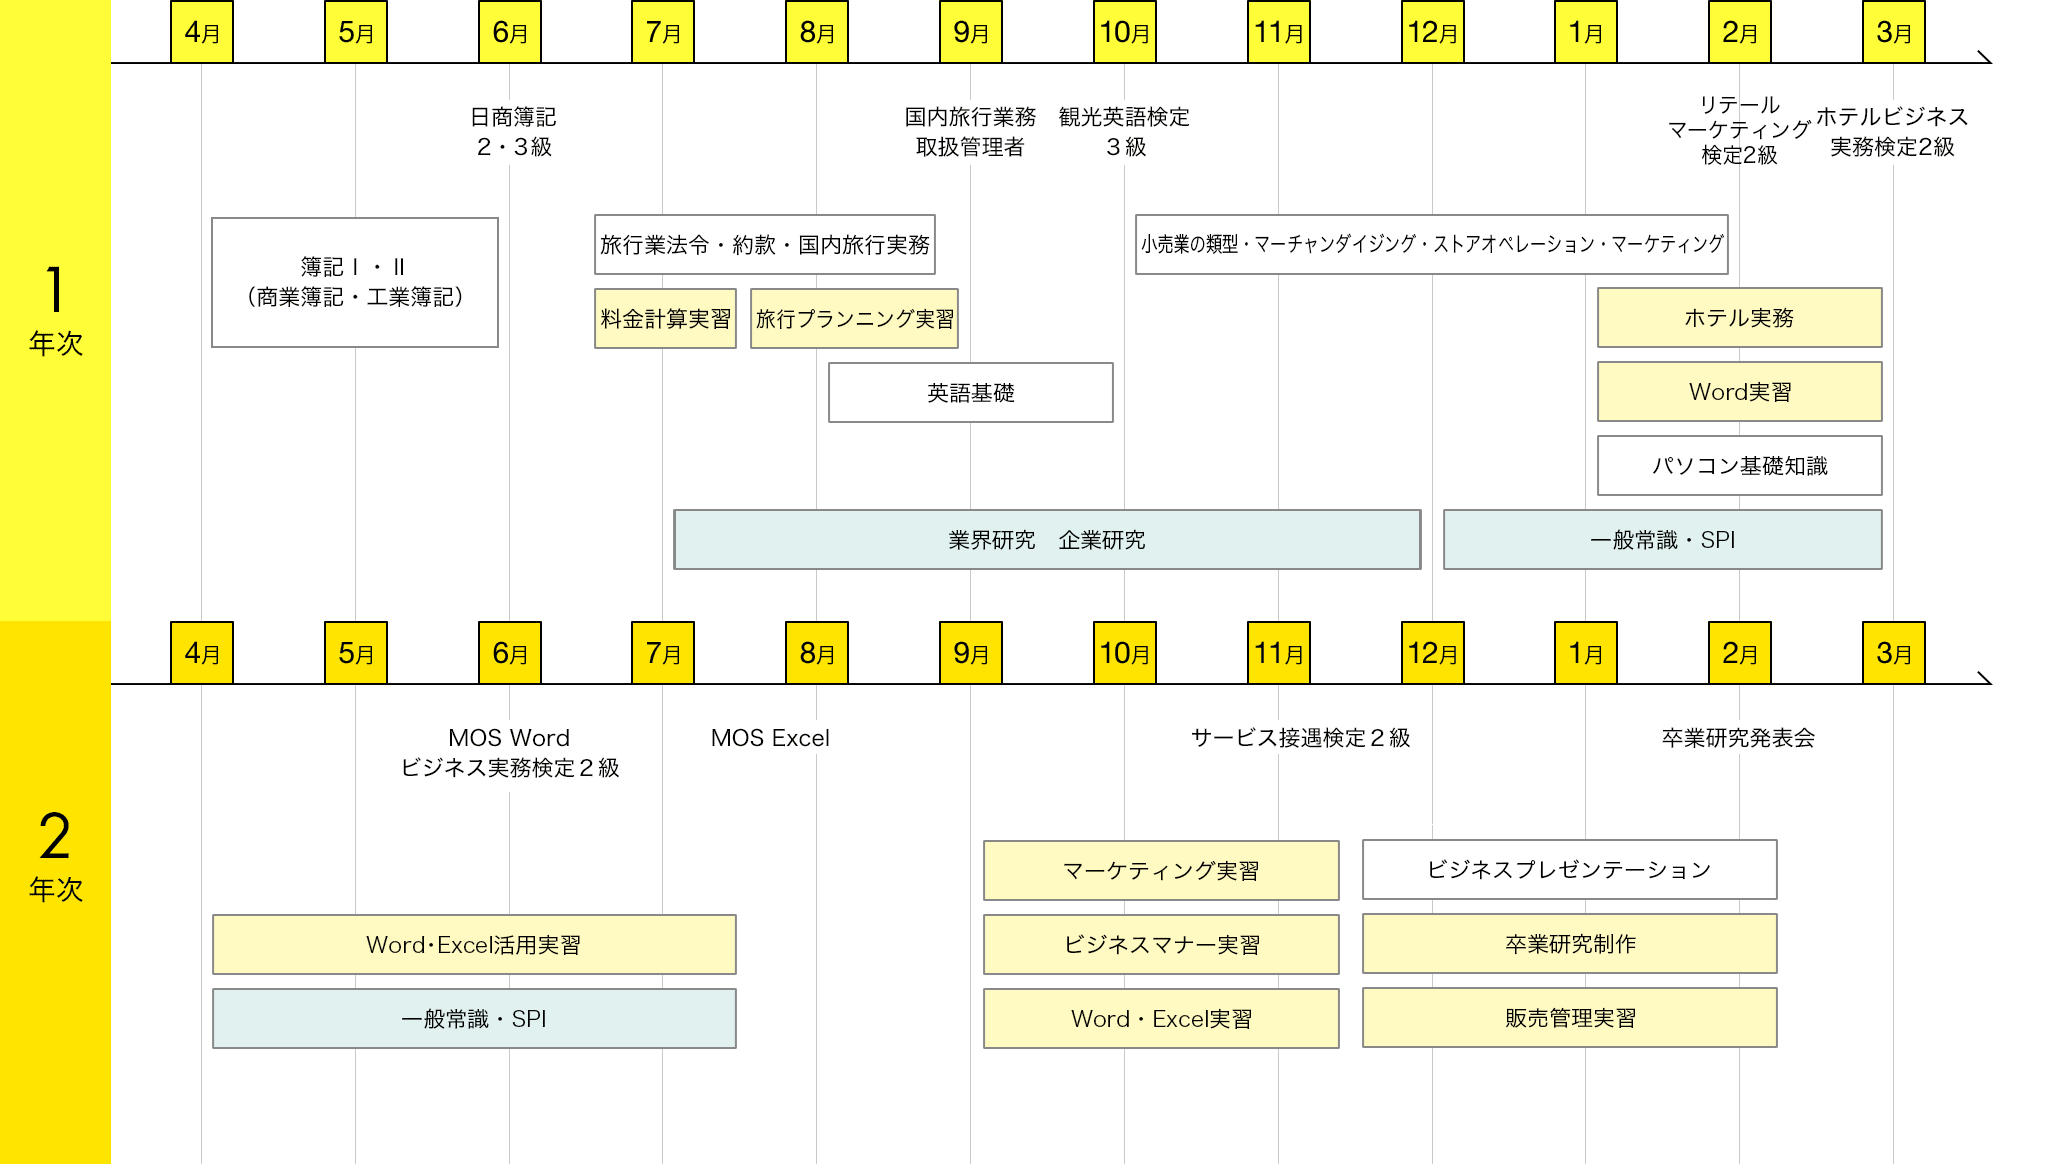The image size is (2072, 1164).
Task: Click the Word・Excel活用実習 bar in year 2
Action: (x=474, y=944)
